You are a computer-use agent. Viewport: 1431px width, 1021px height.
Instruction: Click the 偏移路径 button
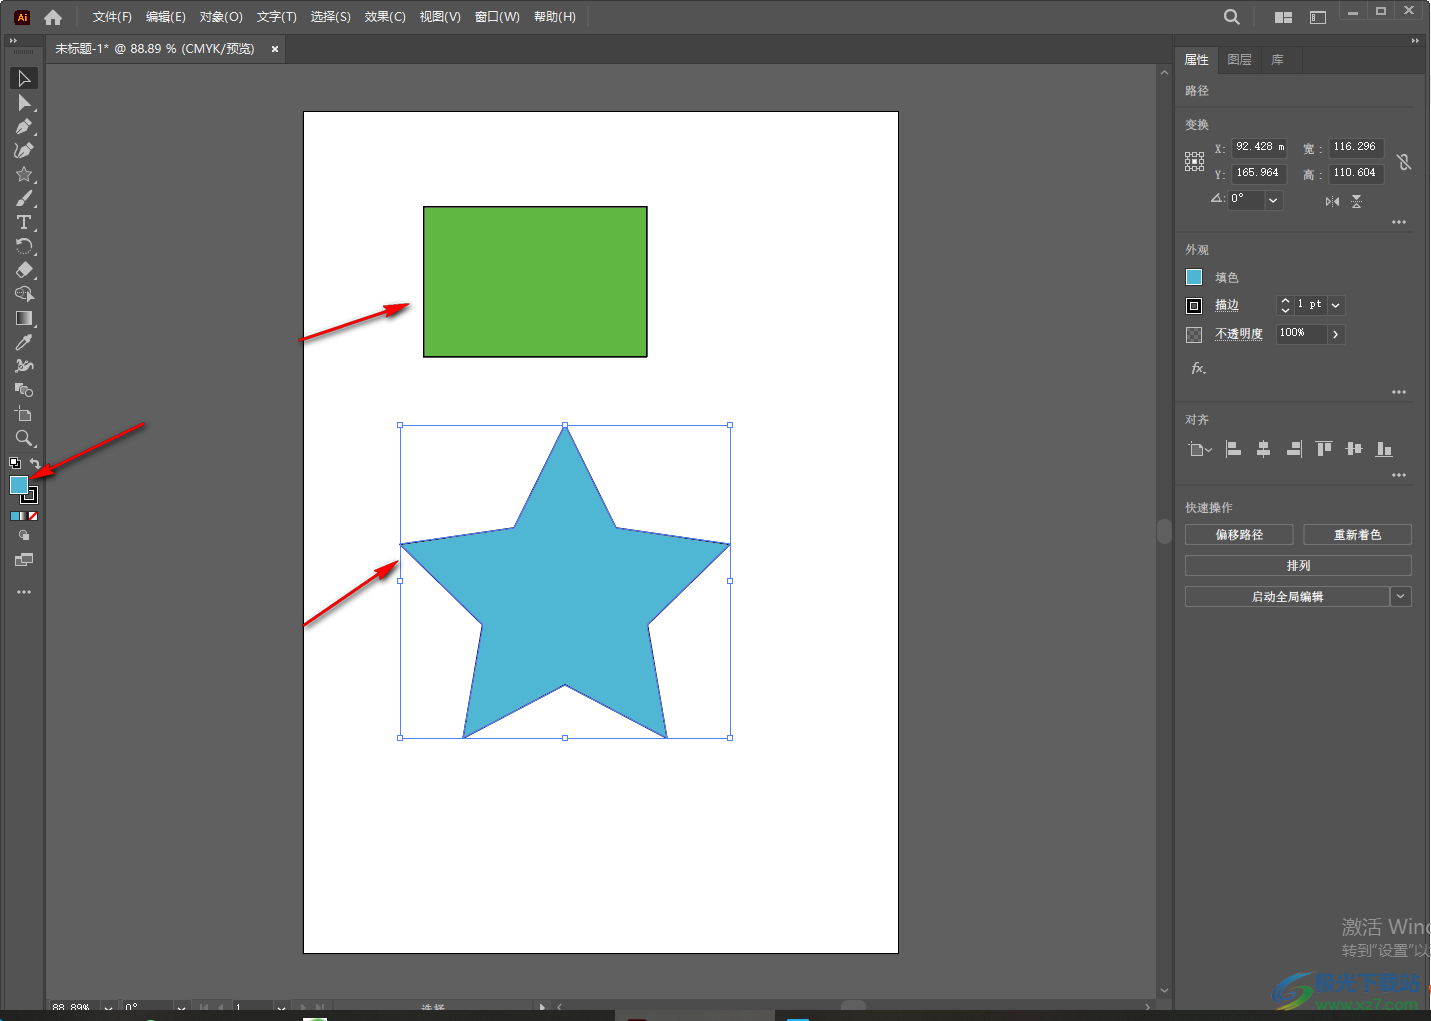point(1239,535)
